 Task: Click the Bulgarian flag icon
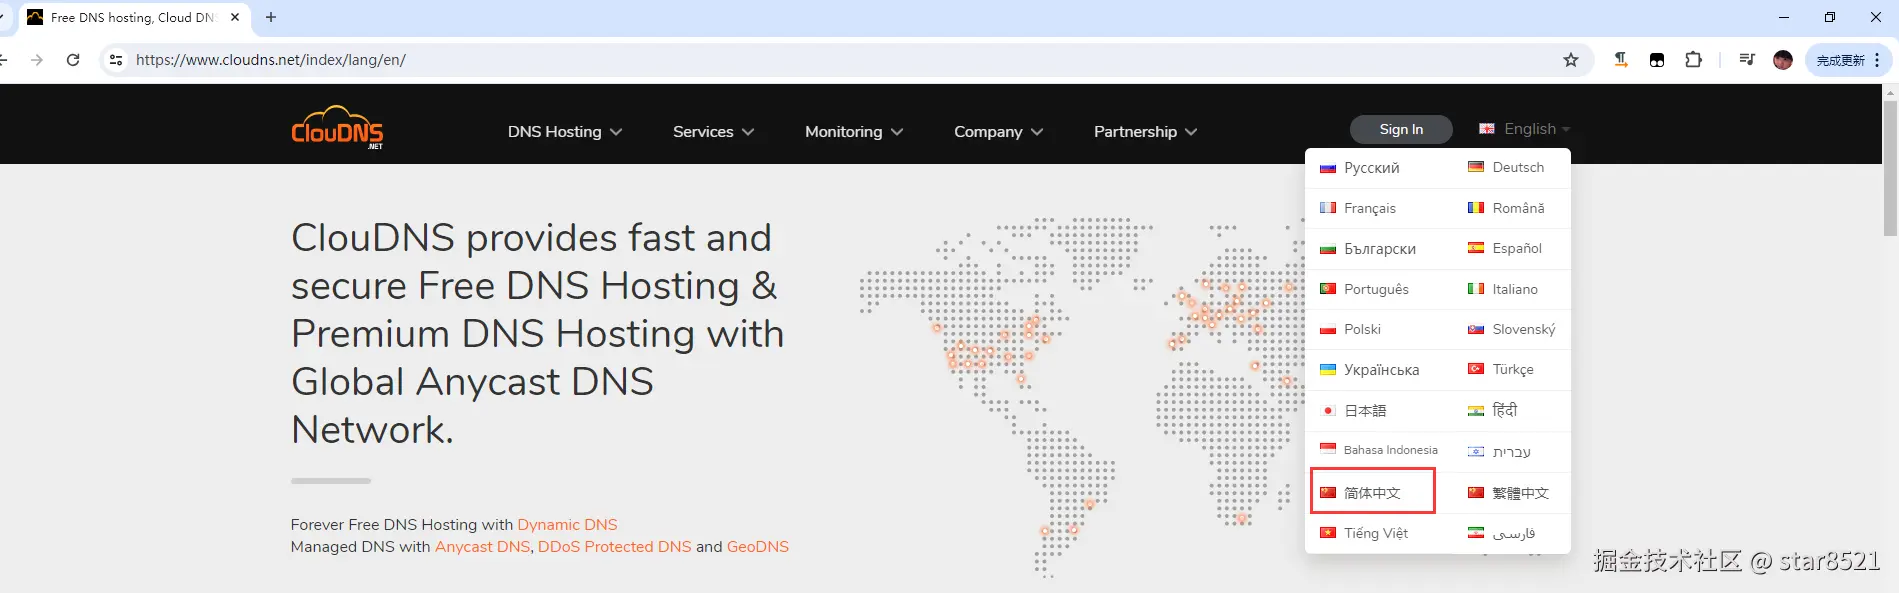tap(1328, 249)
